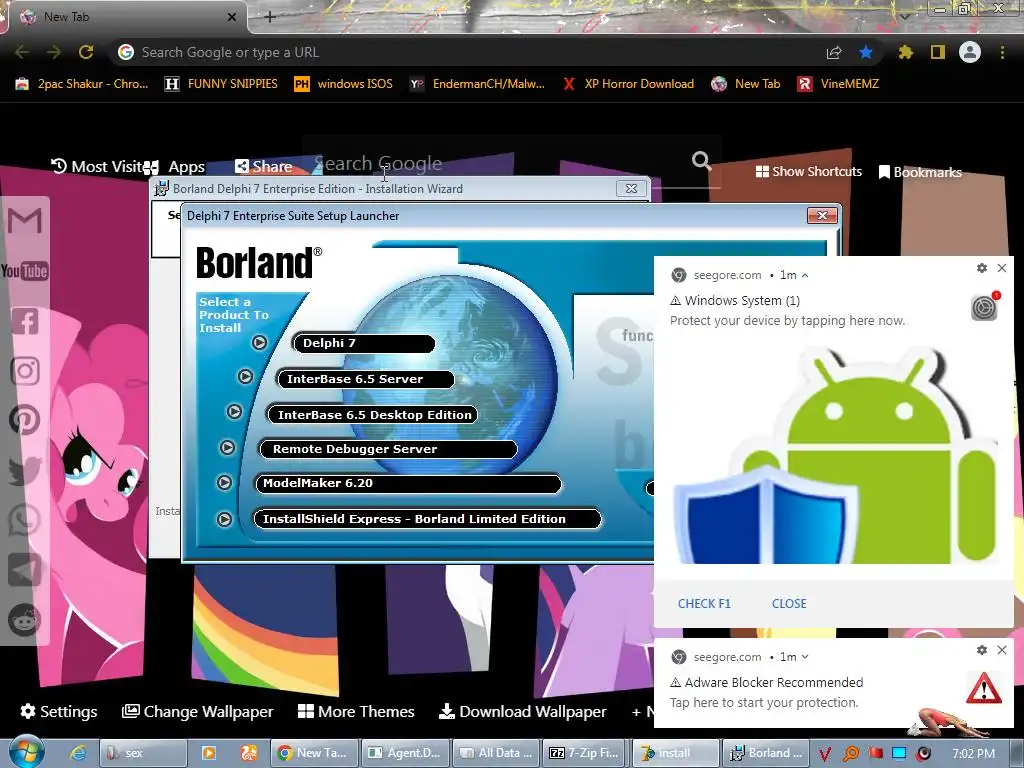
Task: Click the share page icon in address bar
Action: click(834, 52)
